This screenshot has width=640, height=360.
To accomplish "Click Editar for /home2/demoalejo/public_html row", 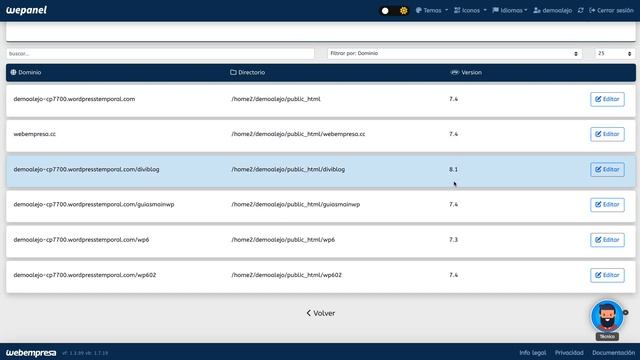I will click(x=607, y=99).
